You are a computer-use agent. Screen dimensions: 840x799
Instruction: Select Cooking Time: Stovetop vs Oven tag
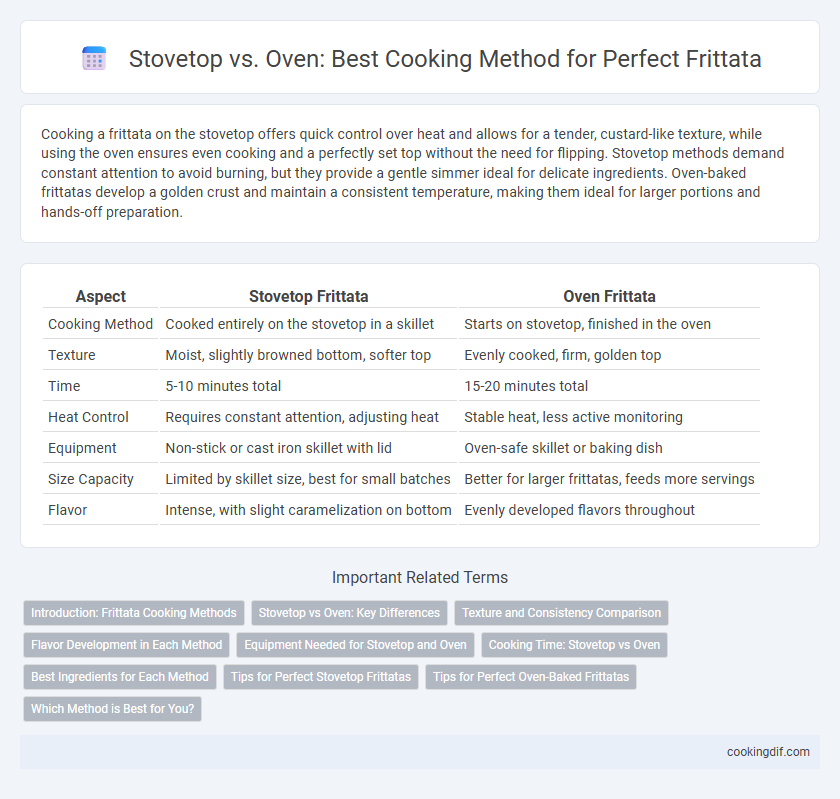point(574,645)
